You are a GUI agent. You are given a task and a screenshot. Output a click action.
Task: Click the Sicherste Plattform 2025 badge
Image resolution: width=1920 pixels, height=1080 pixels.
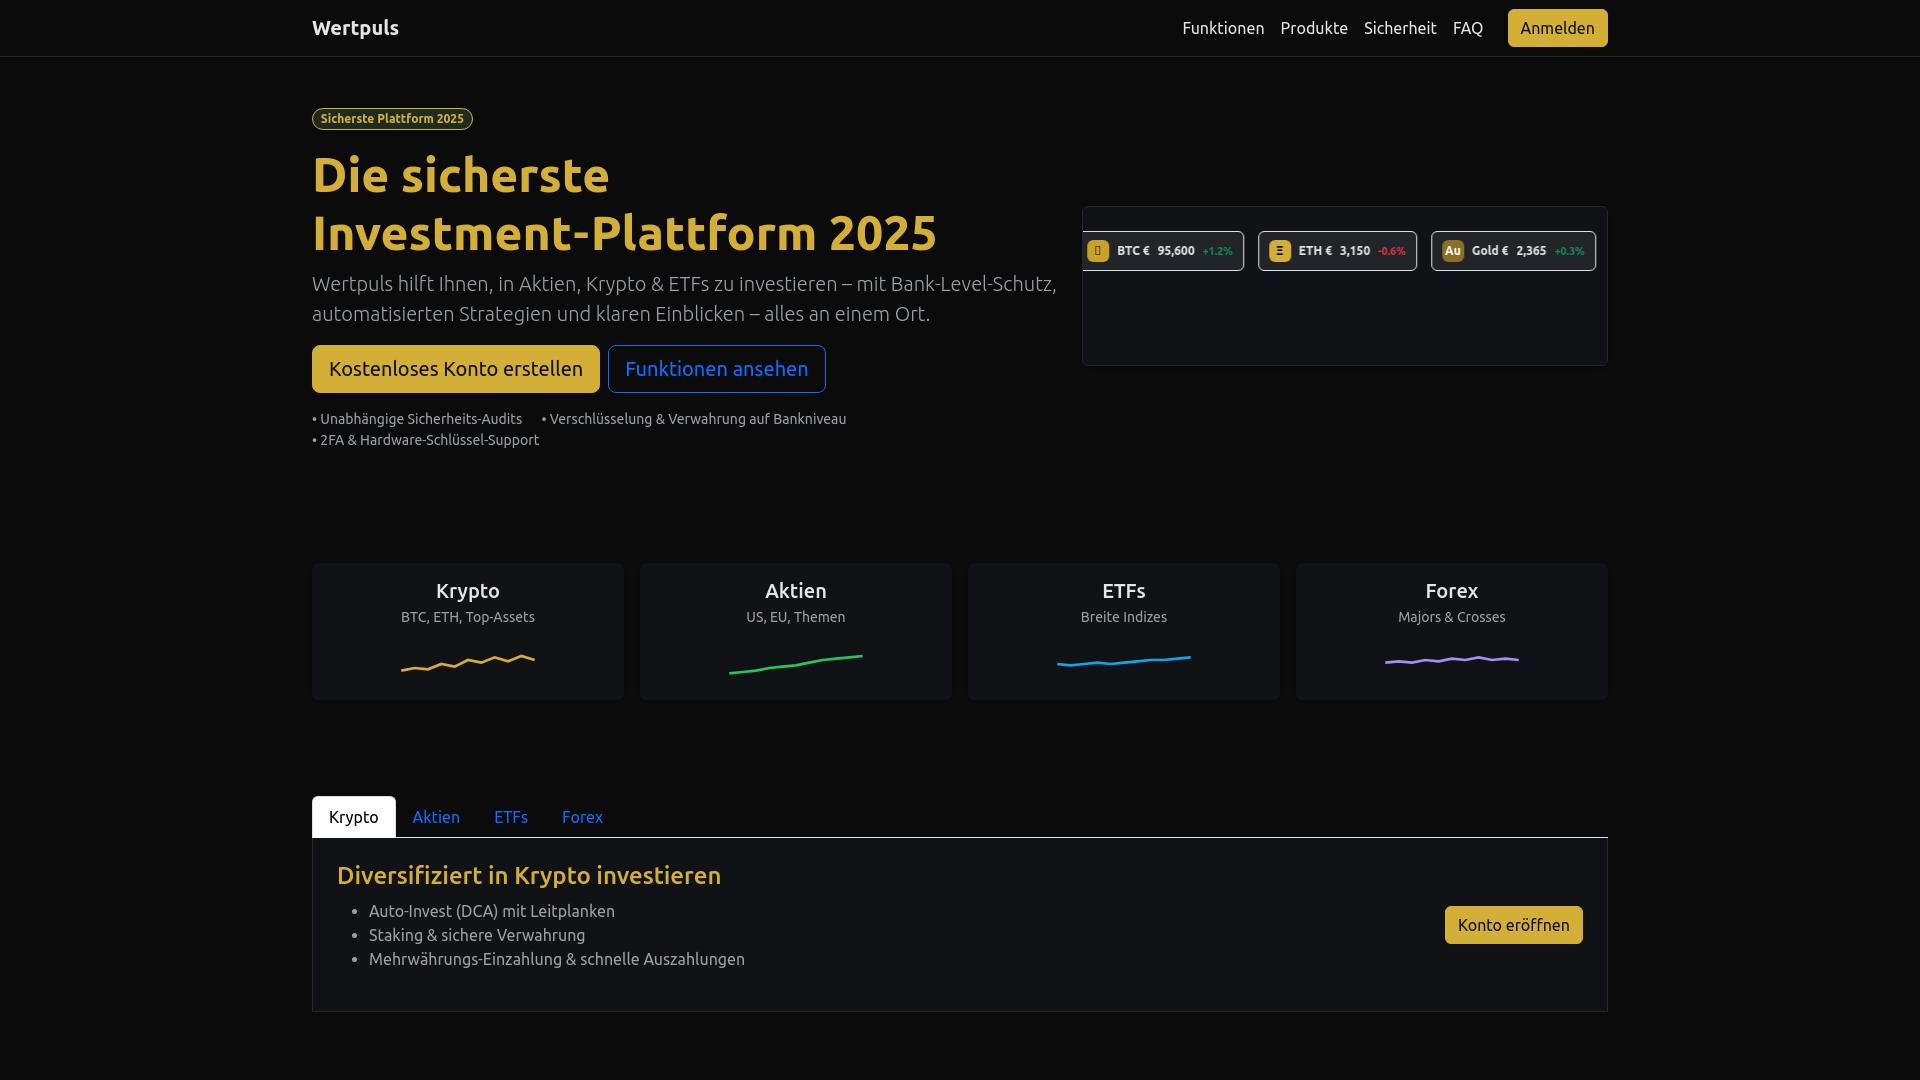392,119
